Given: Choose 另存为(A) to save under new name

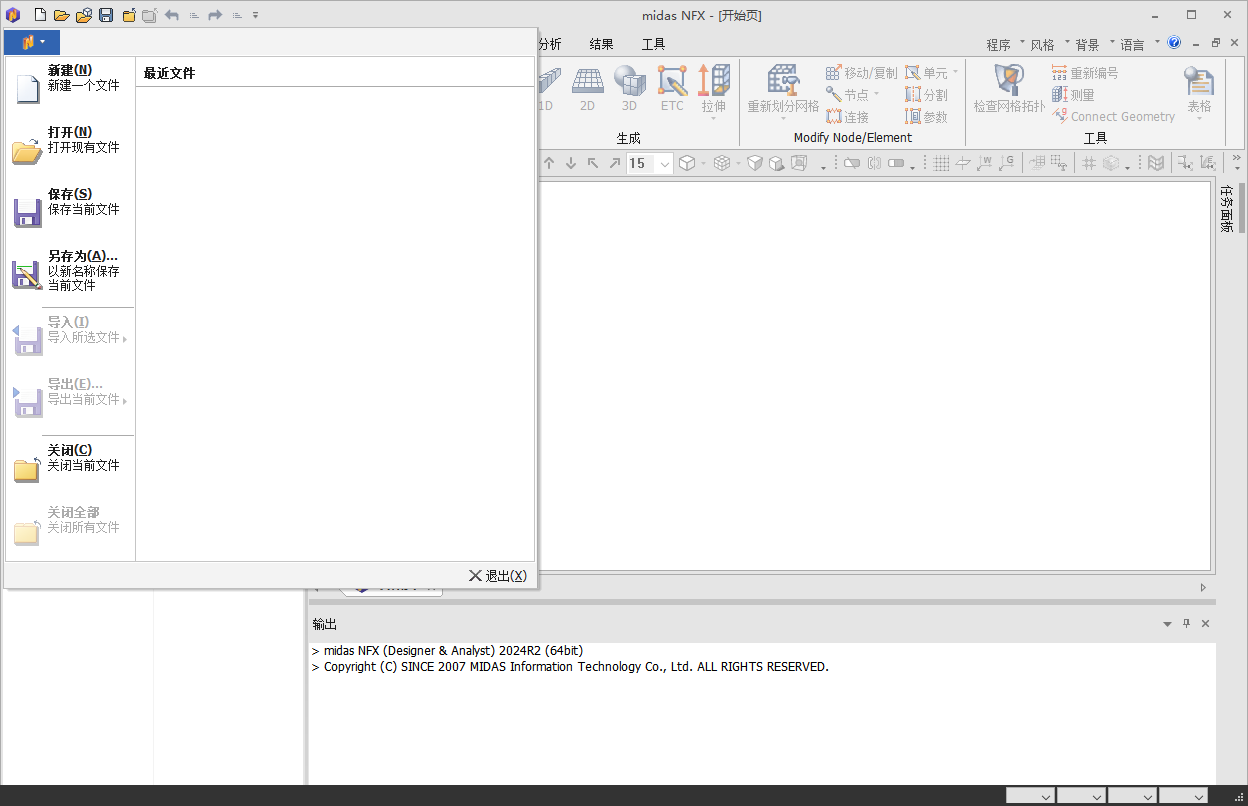Looking at the screenshot, I should coord(70,270).
